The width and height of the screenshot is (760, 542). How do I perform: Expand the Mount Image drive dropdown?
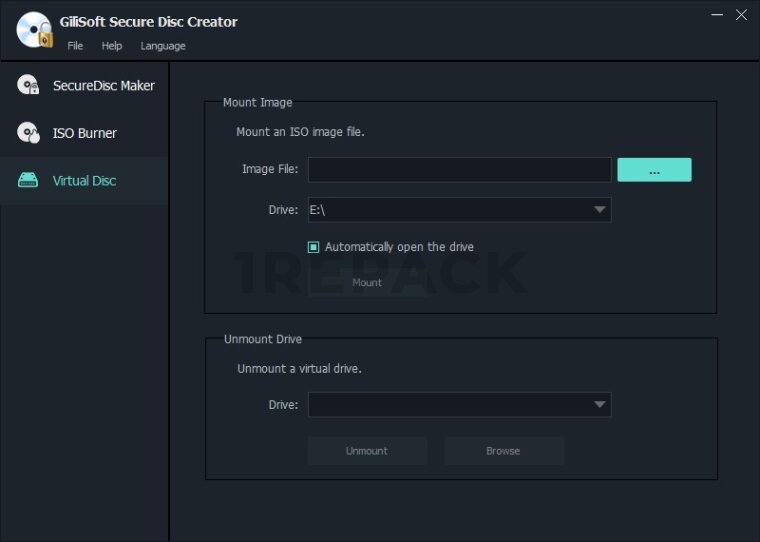click(x=599, y=210)
